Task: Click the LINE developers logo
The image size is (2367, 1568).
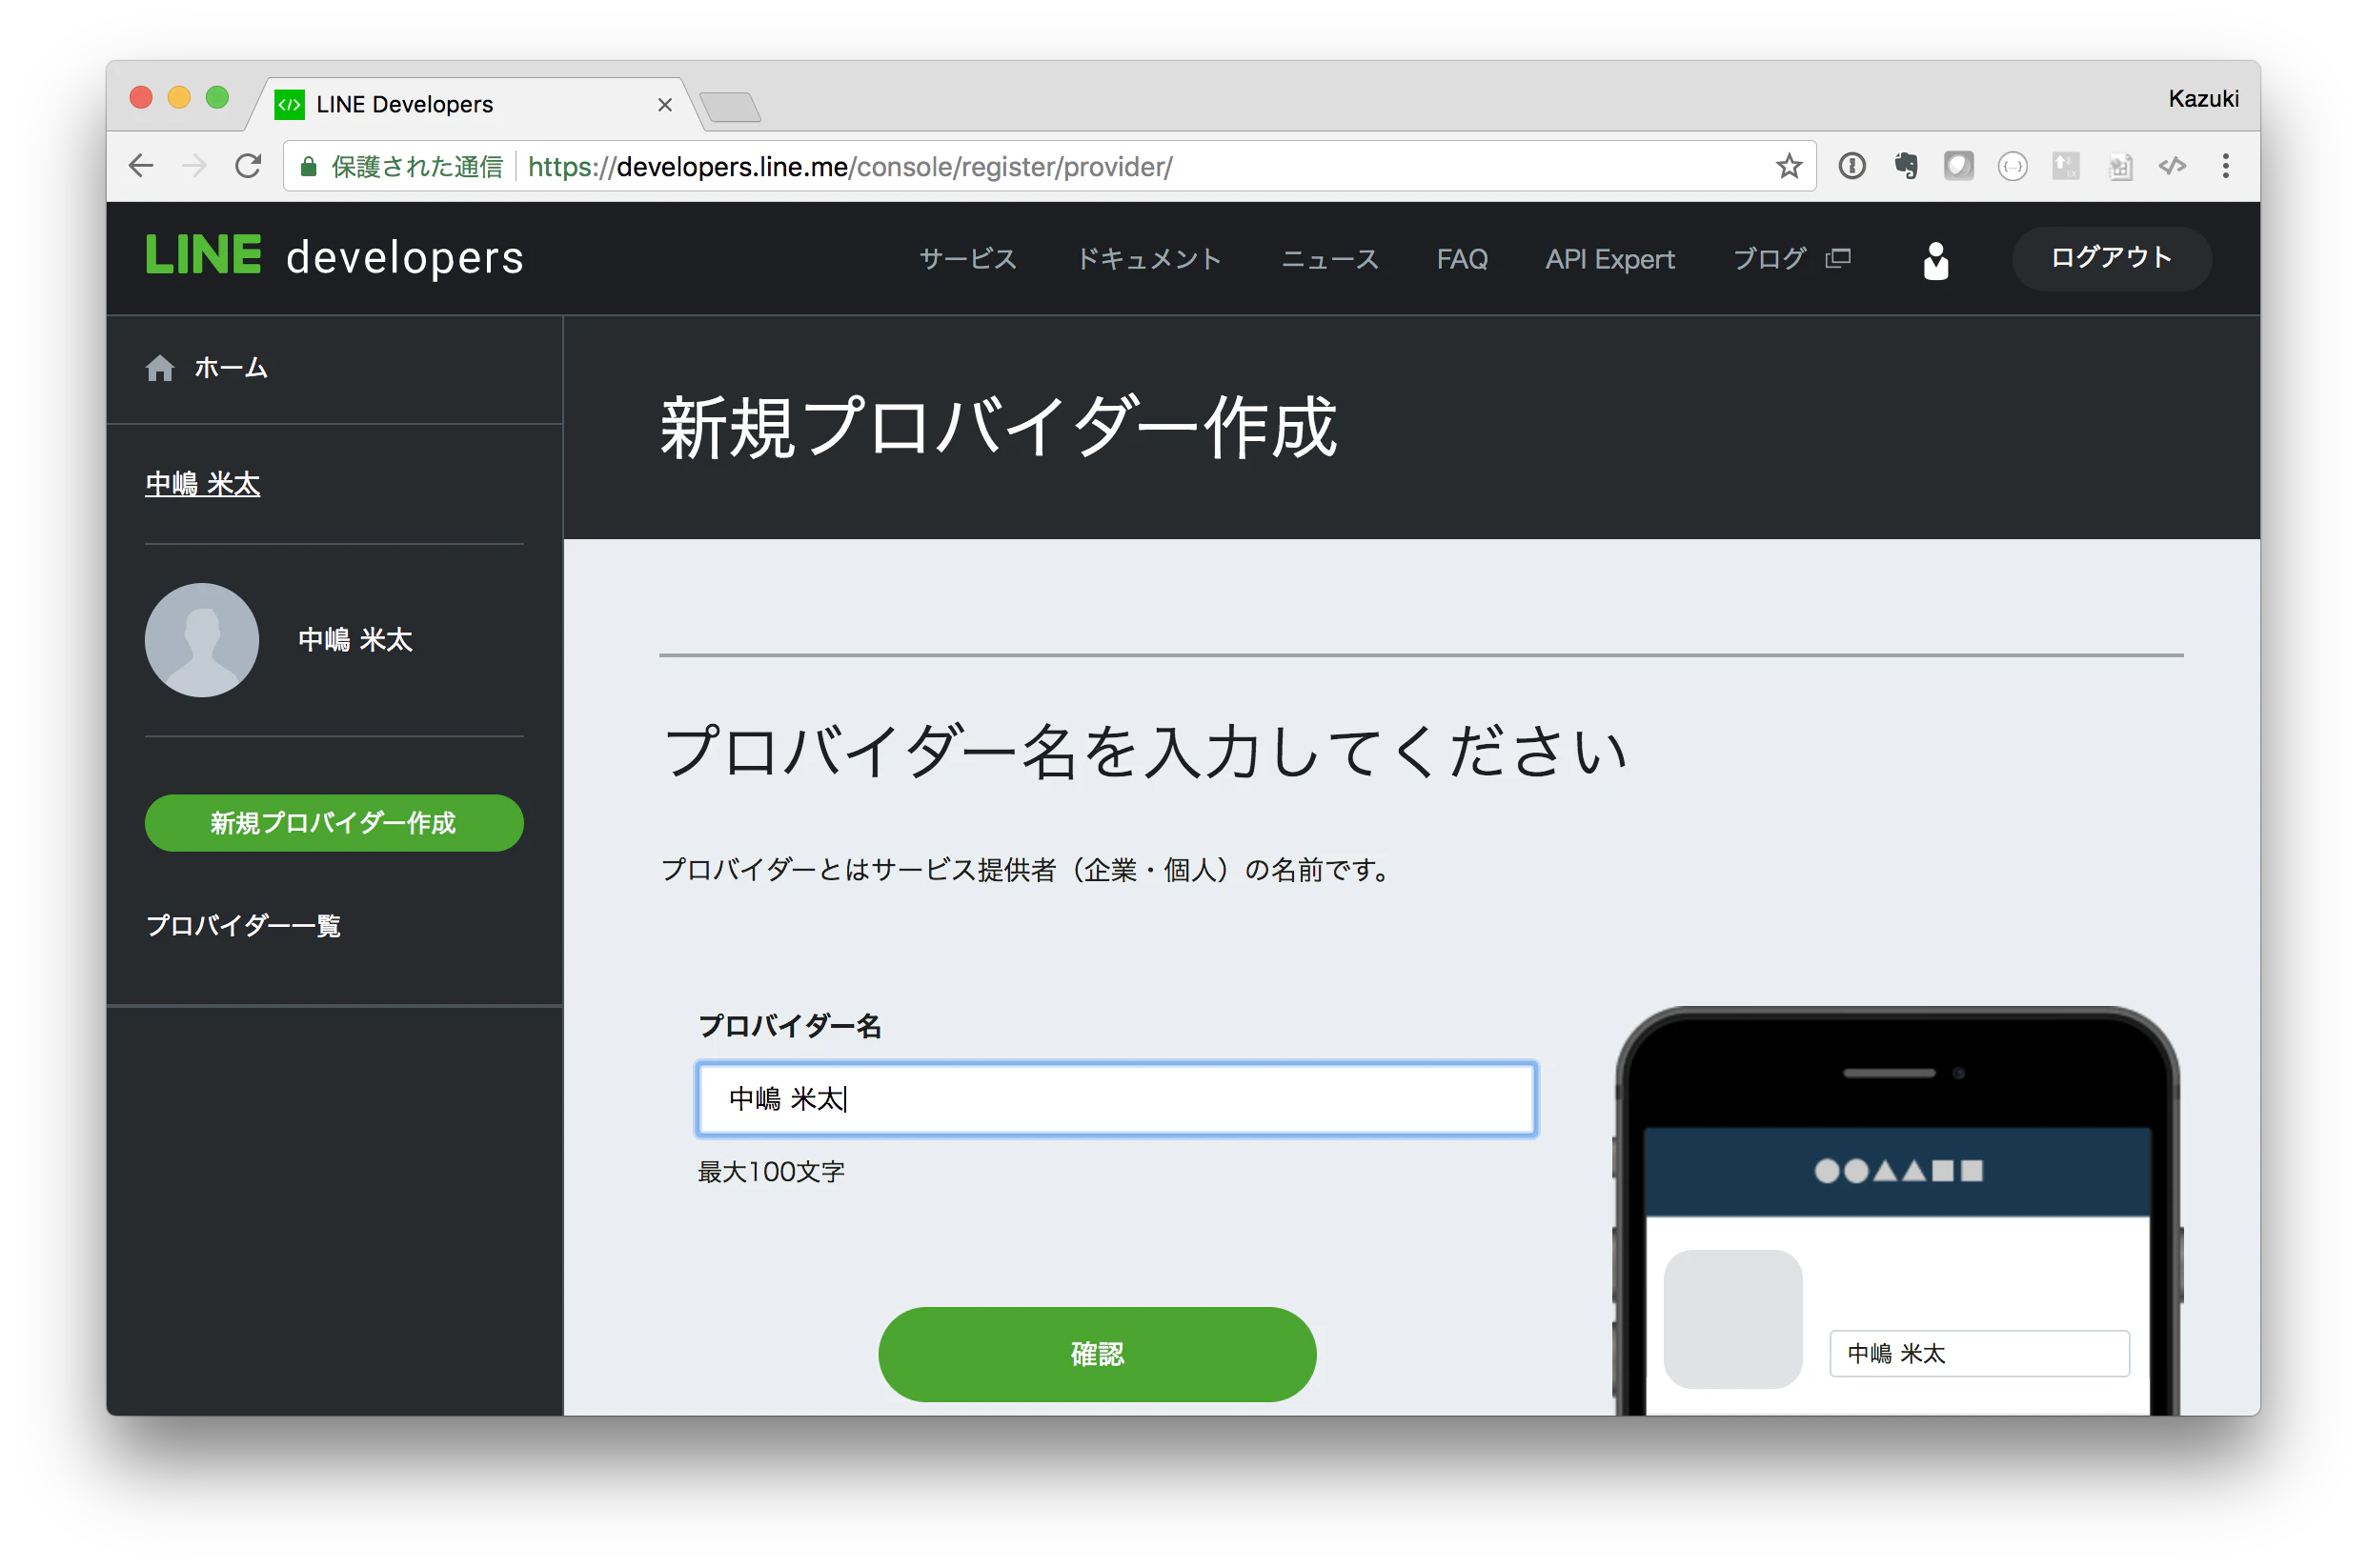Action: point(334,257)
